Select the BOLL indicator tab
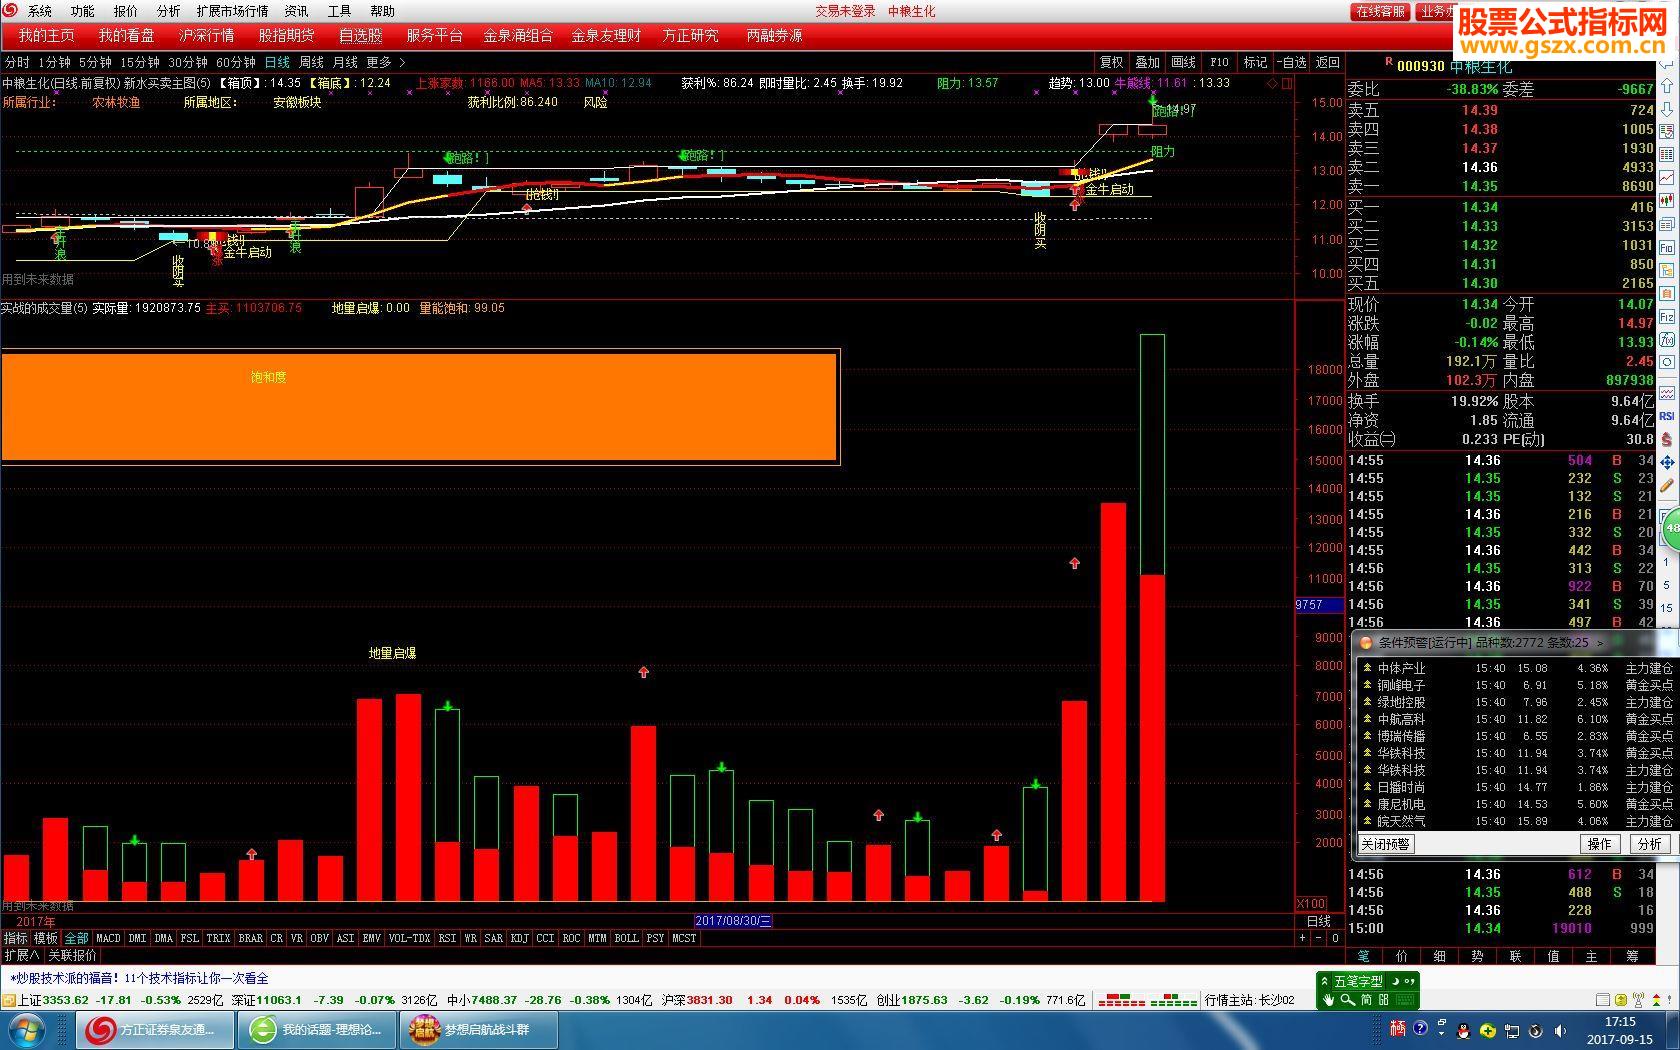Screen dimensions: 1680x1050 point(626,938)
